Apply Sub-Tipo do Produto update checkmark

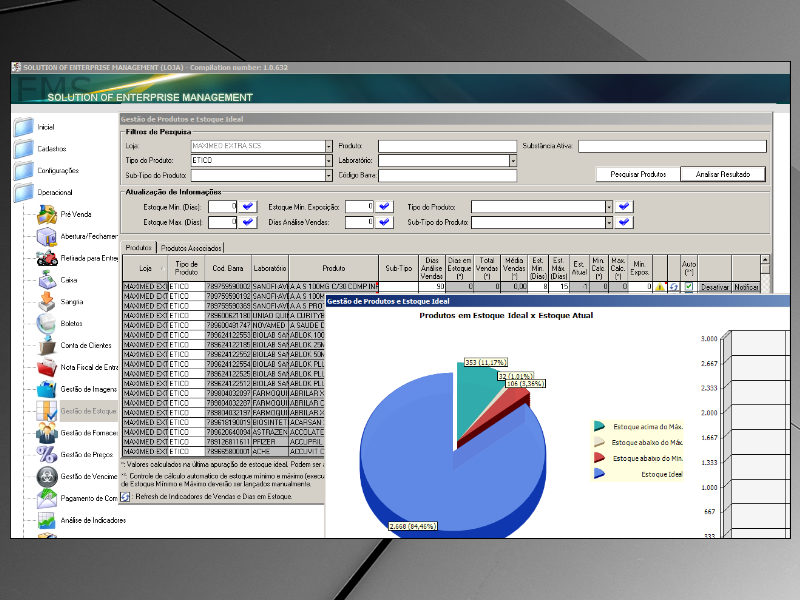tap(624, 222)
